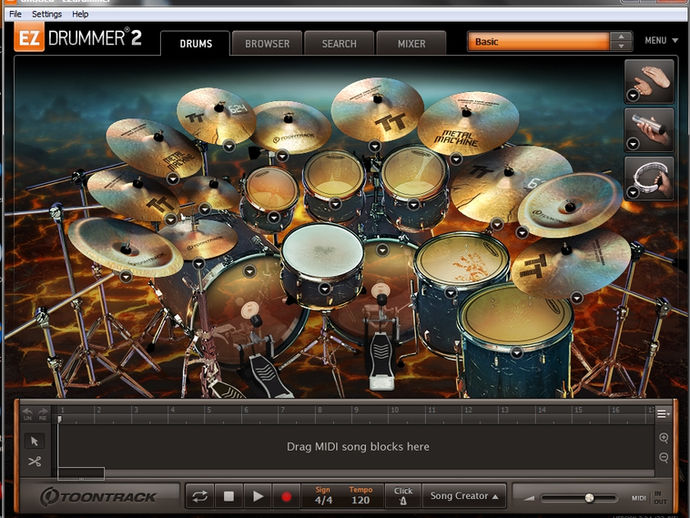Start recording with the red button

[x=286, y=496]
